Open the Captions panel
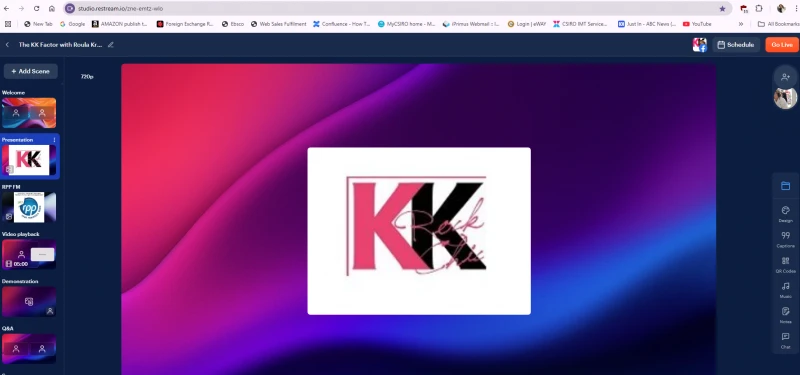The height and width of the screenshot is (375, 800). click(785, 239)
